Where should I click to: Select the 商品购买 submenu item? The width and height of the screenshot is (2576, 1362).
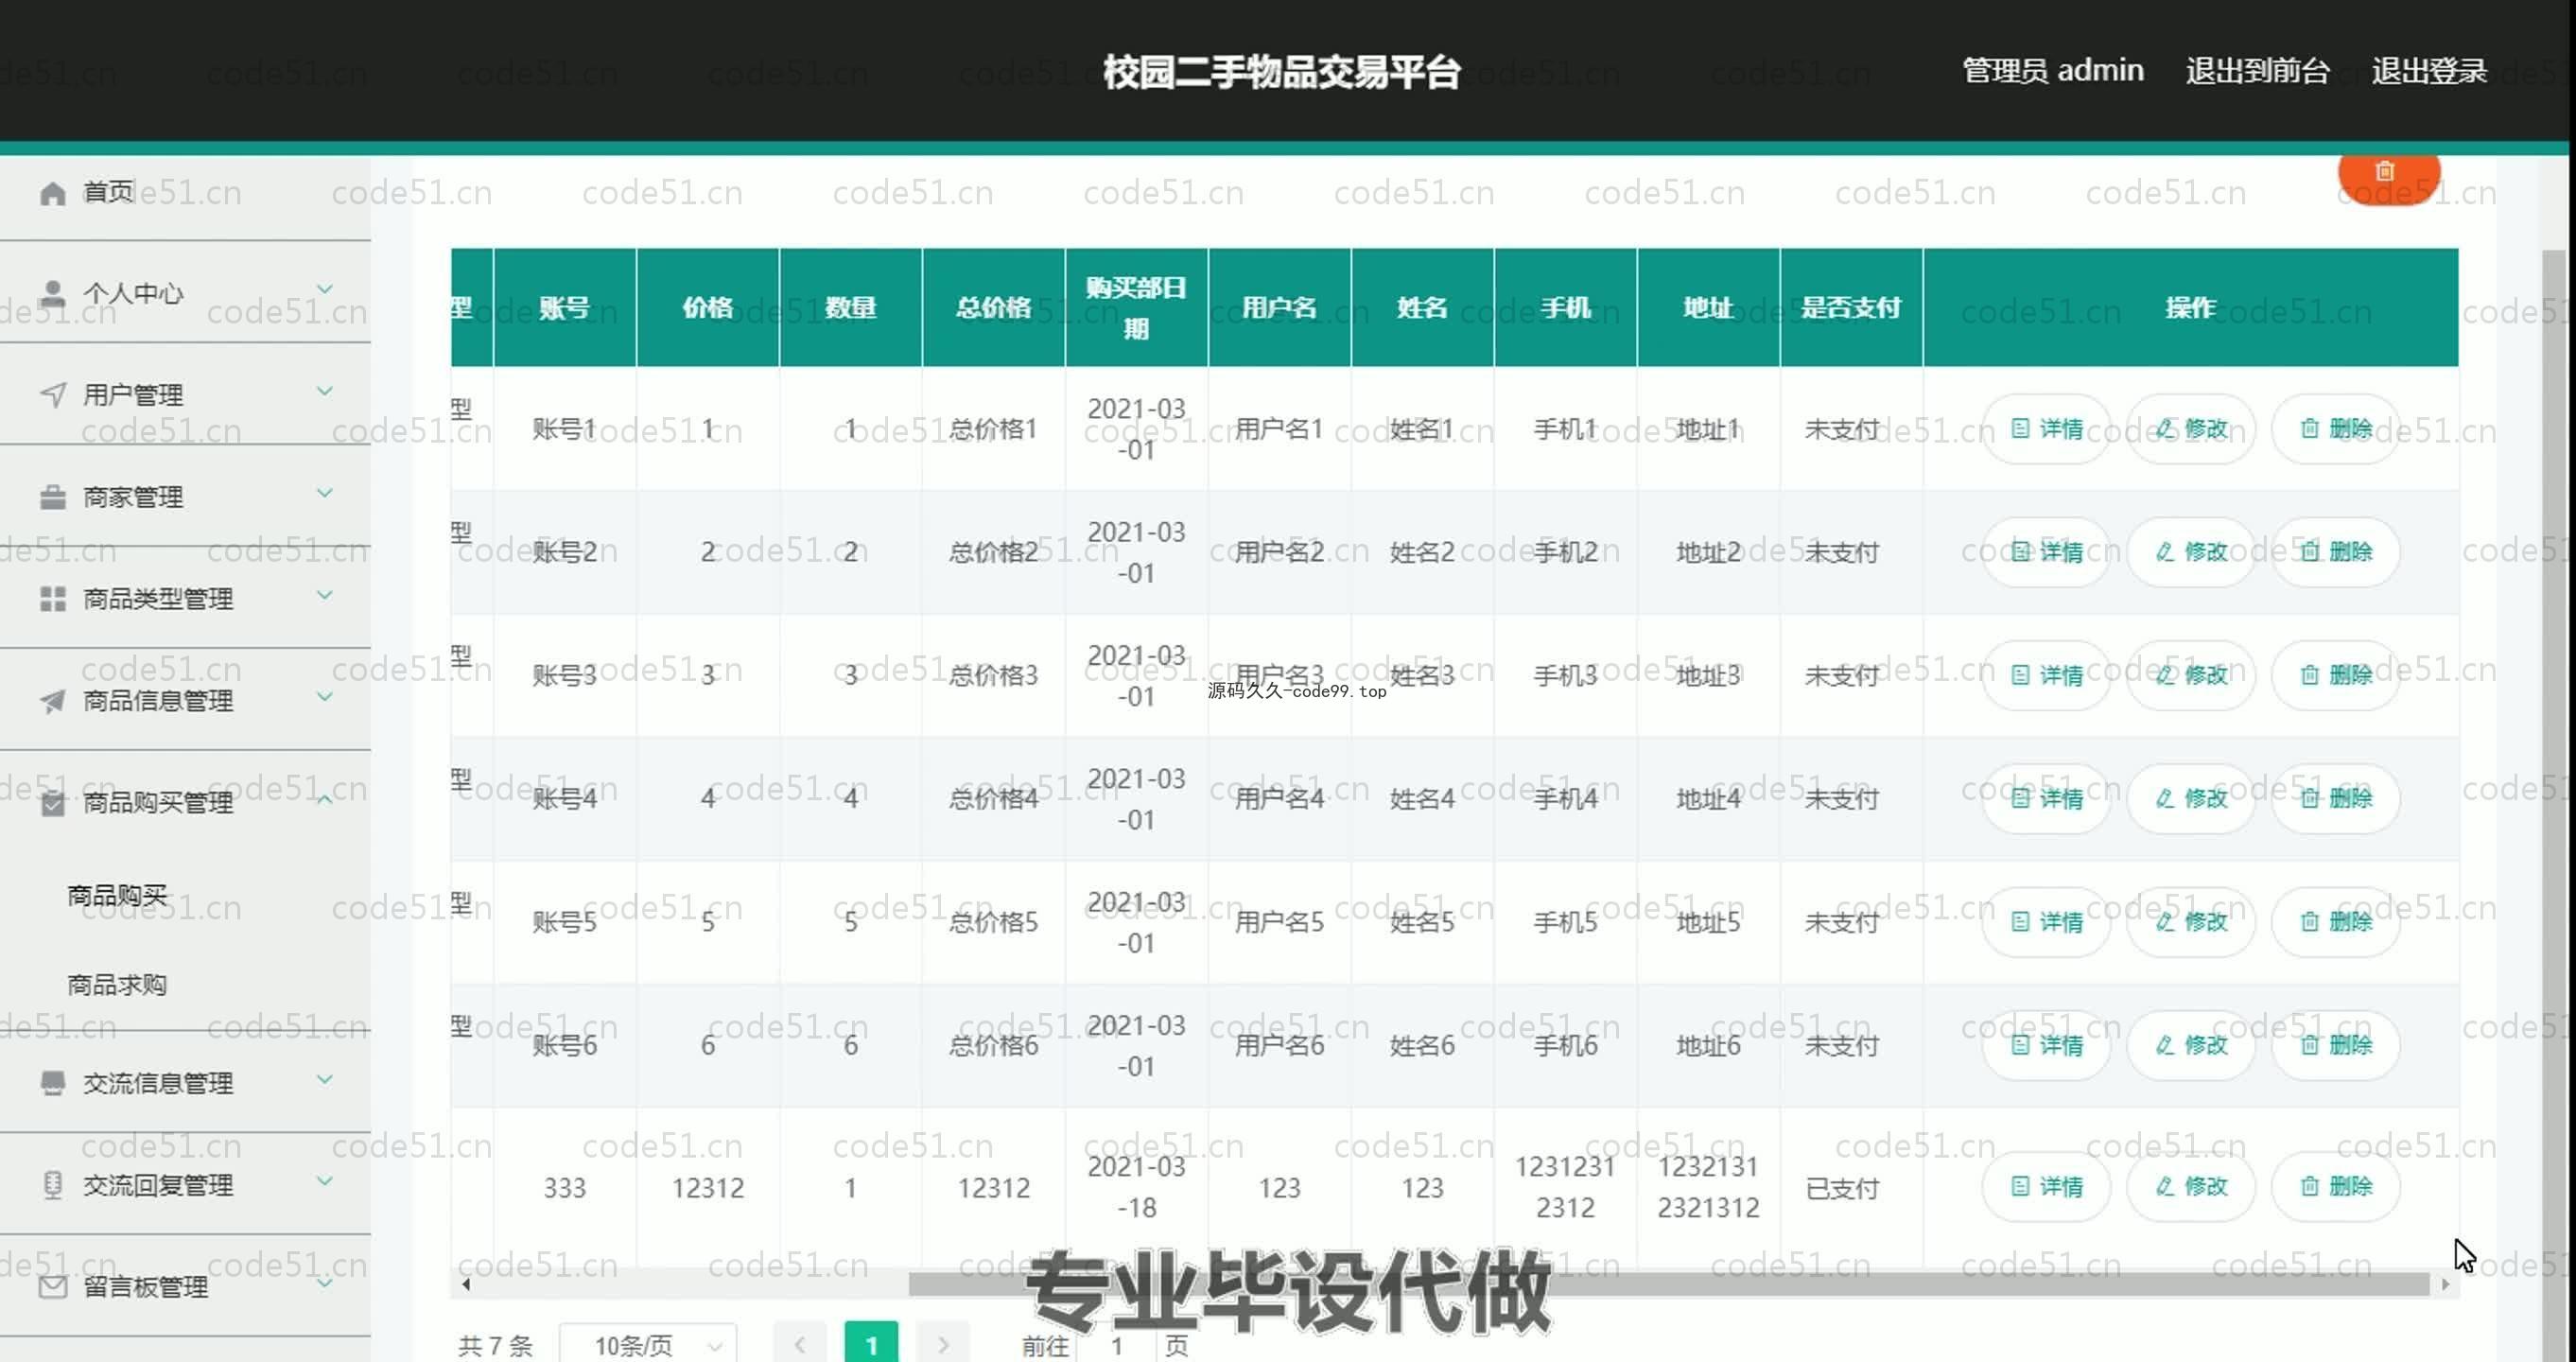117,895
